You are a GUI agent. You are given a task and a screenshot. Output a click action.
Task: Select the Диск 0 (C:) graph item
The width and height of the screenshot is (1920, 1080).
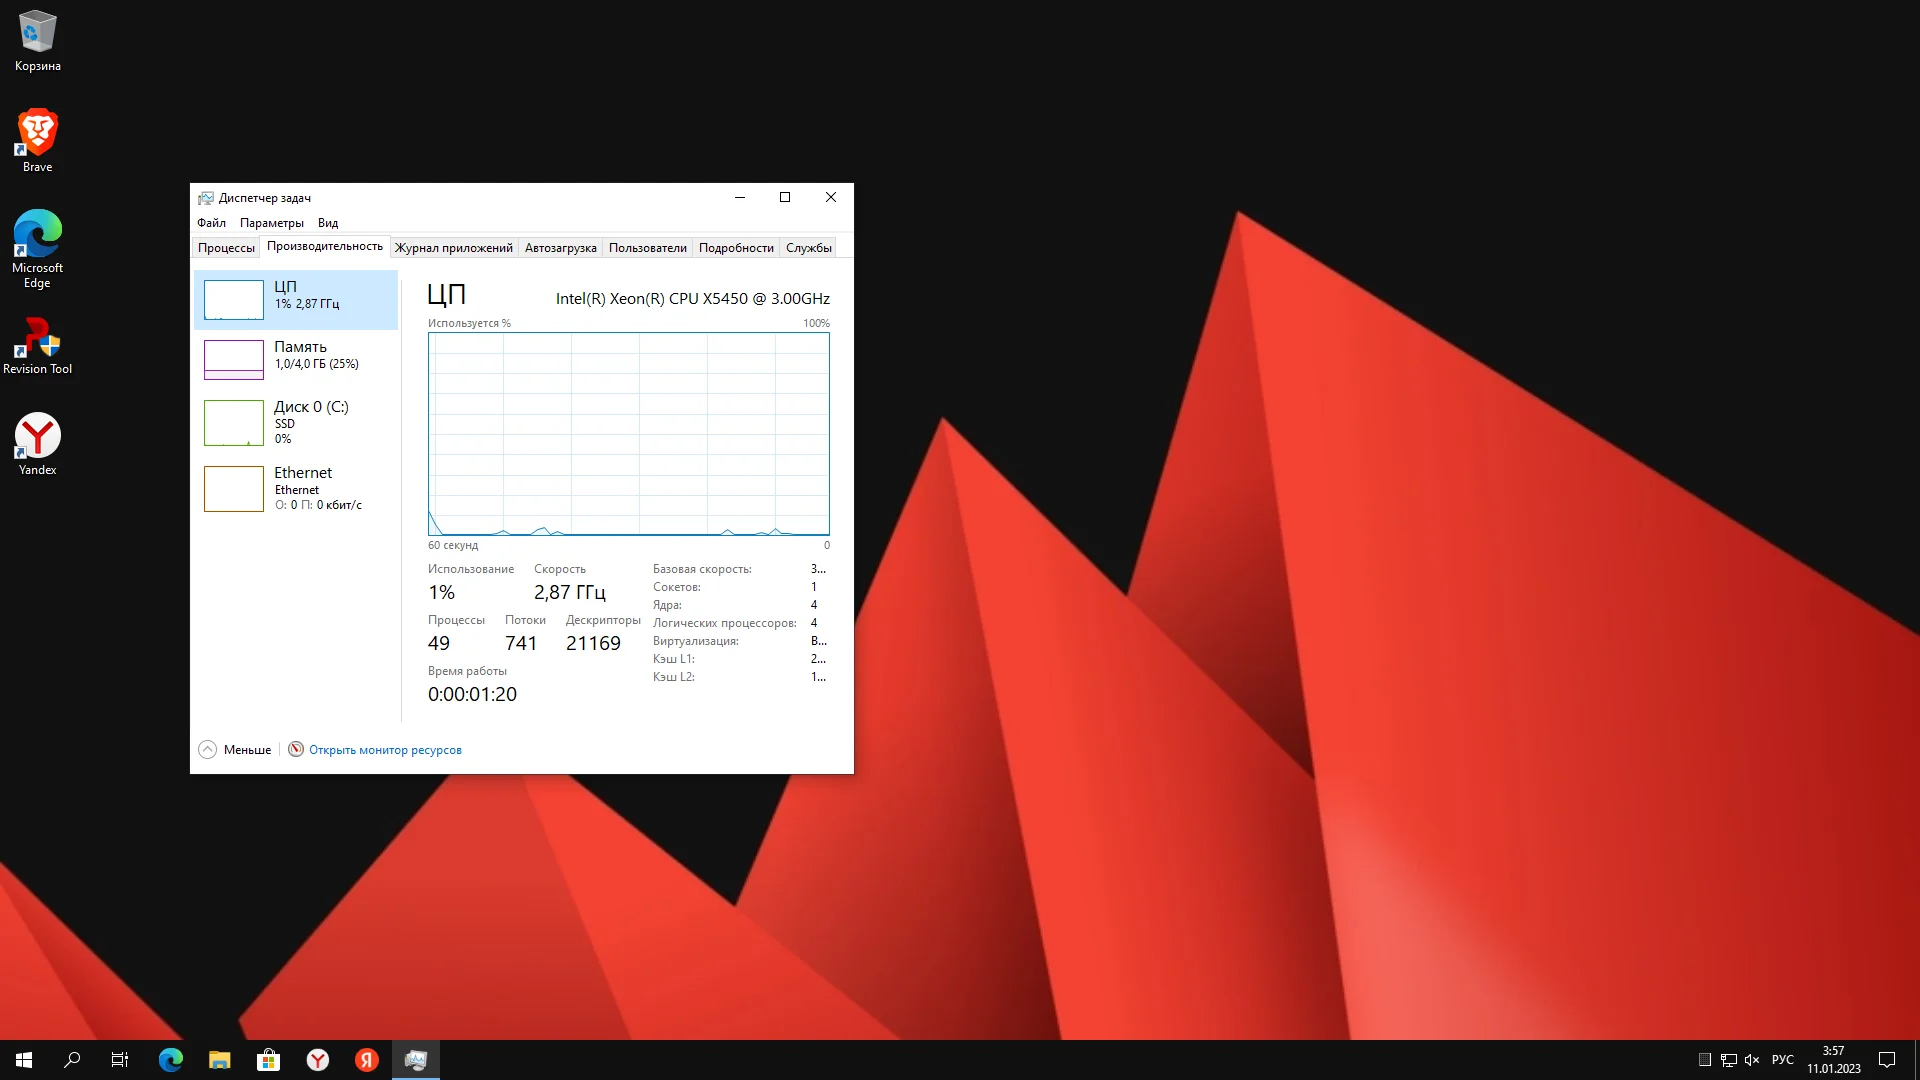296,422
